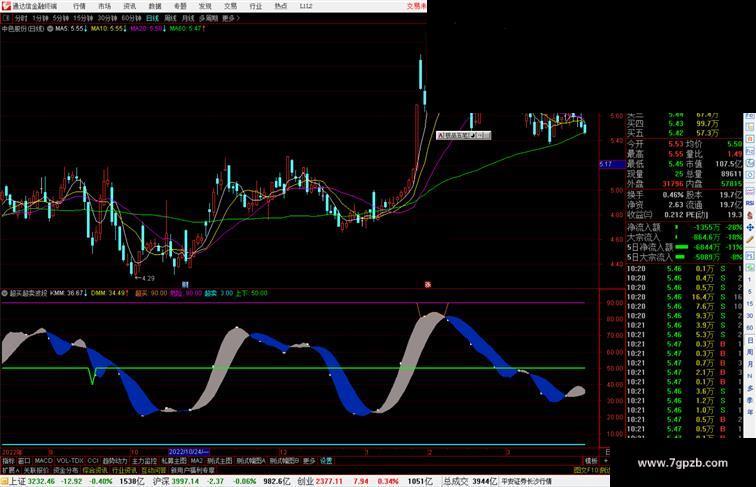The height and width of the screenshot is (487, 756).
Task: Click the indicator-line icon above RSI
Action: point(750,191)
